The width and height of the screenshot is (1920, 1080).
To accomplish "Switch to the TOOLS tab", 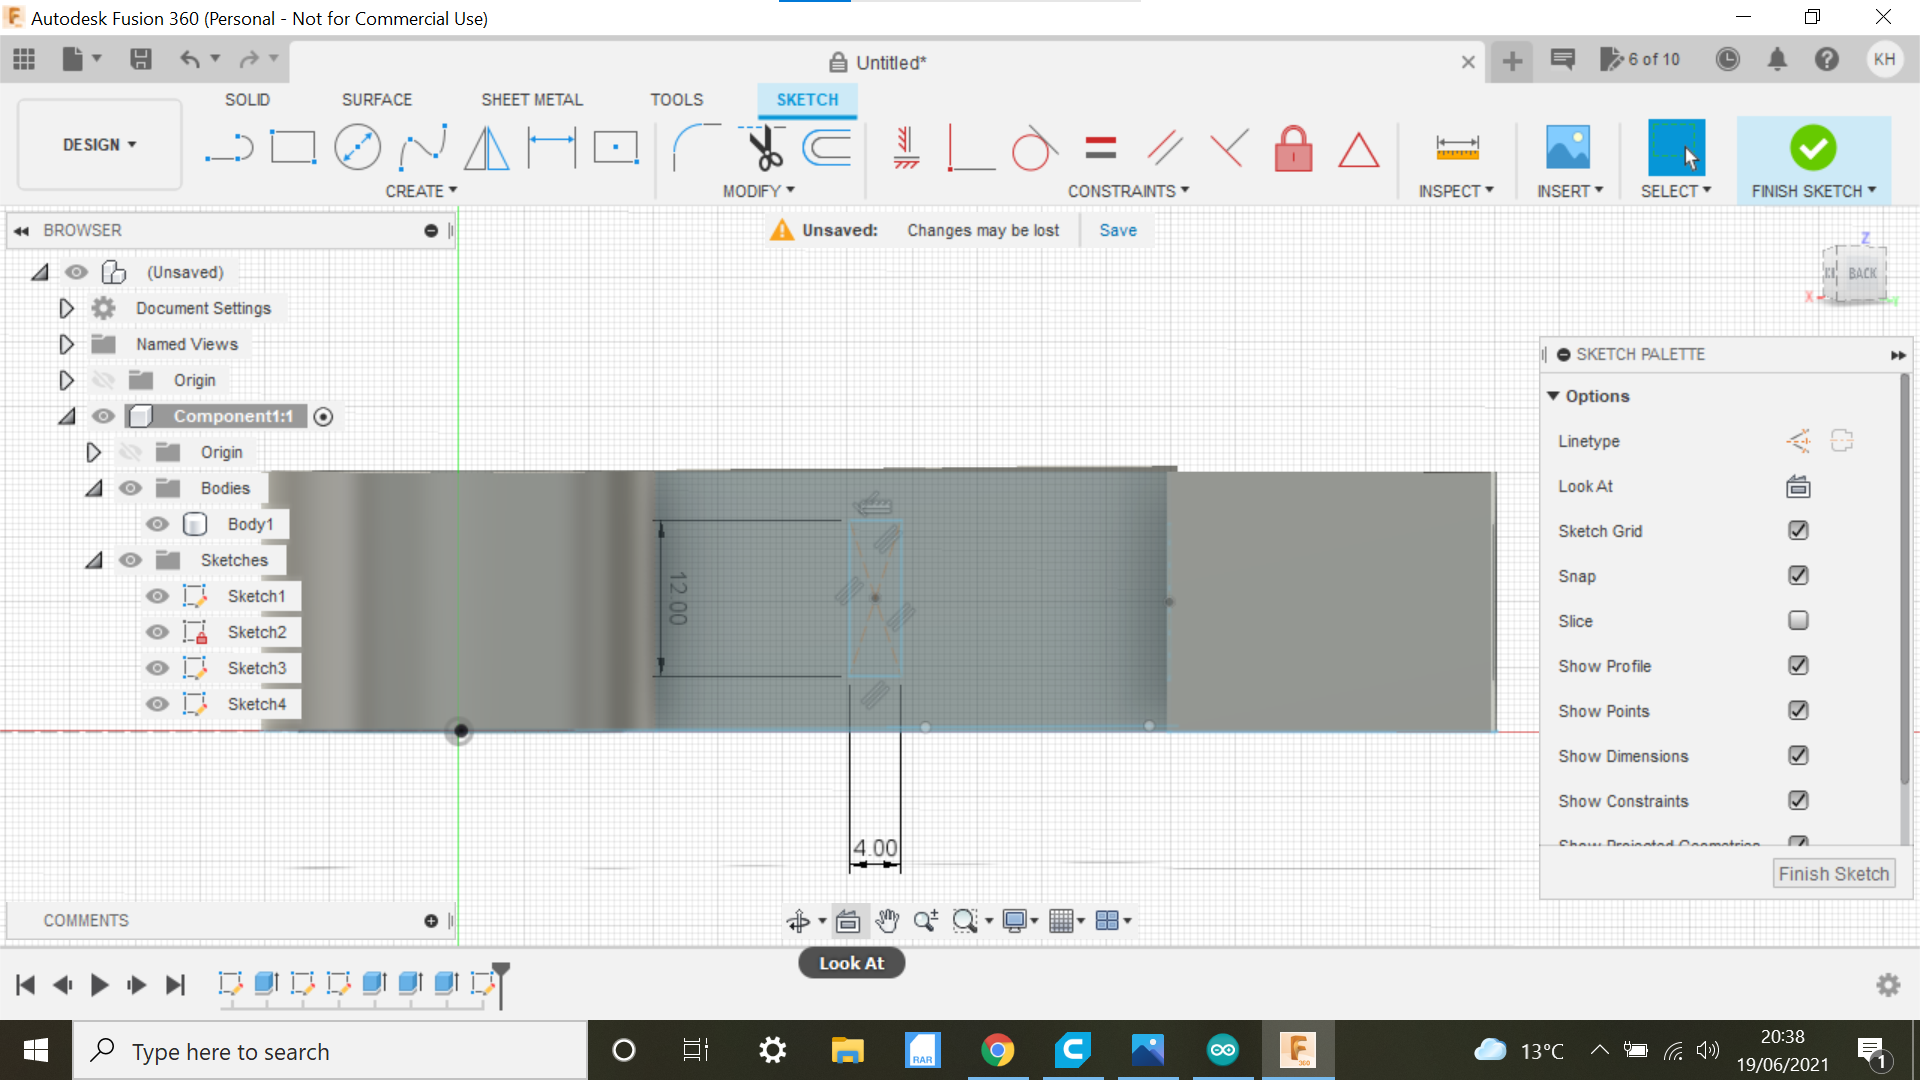I will coord(677,100).
